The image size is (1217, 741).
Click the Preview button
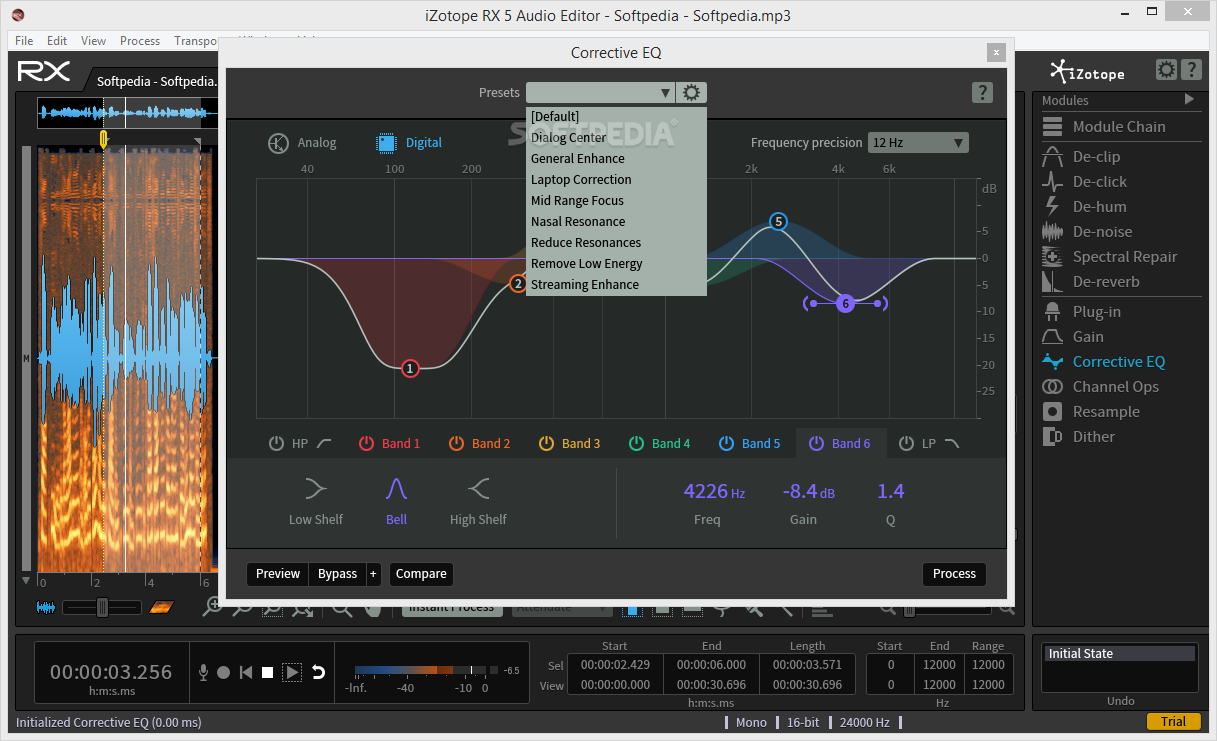pyautogui.click(x=278, y=574)
